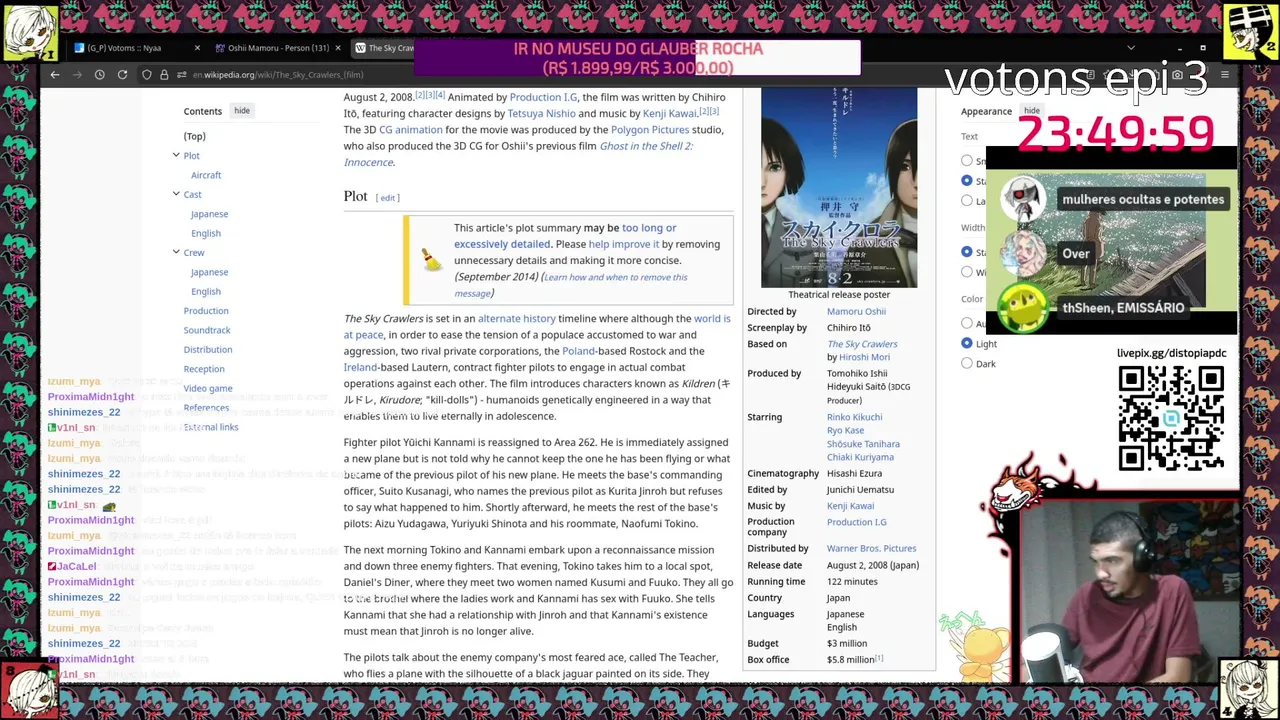Follow Ghost in the Shell 2: Innocence link

[518, 154]
